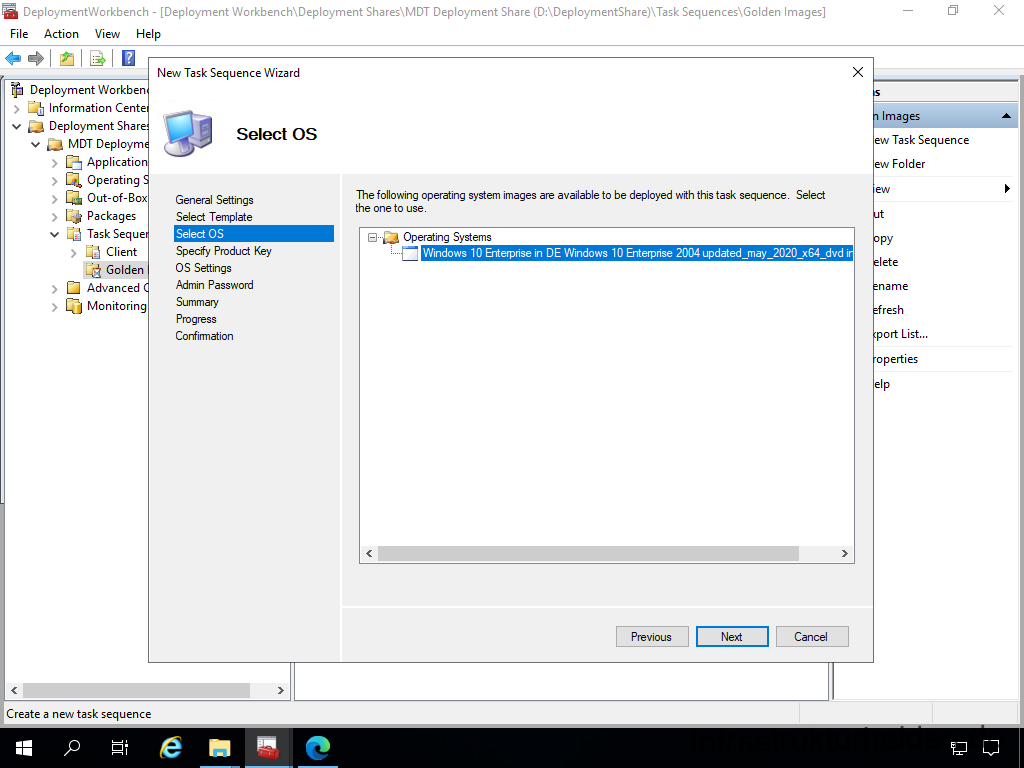Screen dimensions: 1024x768
Task: Click the OS list horizontal scrollbar
Action: (x=588, y=554)
